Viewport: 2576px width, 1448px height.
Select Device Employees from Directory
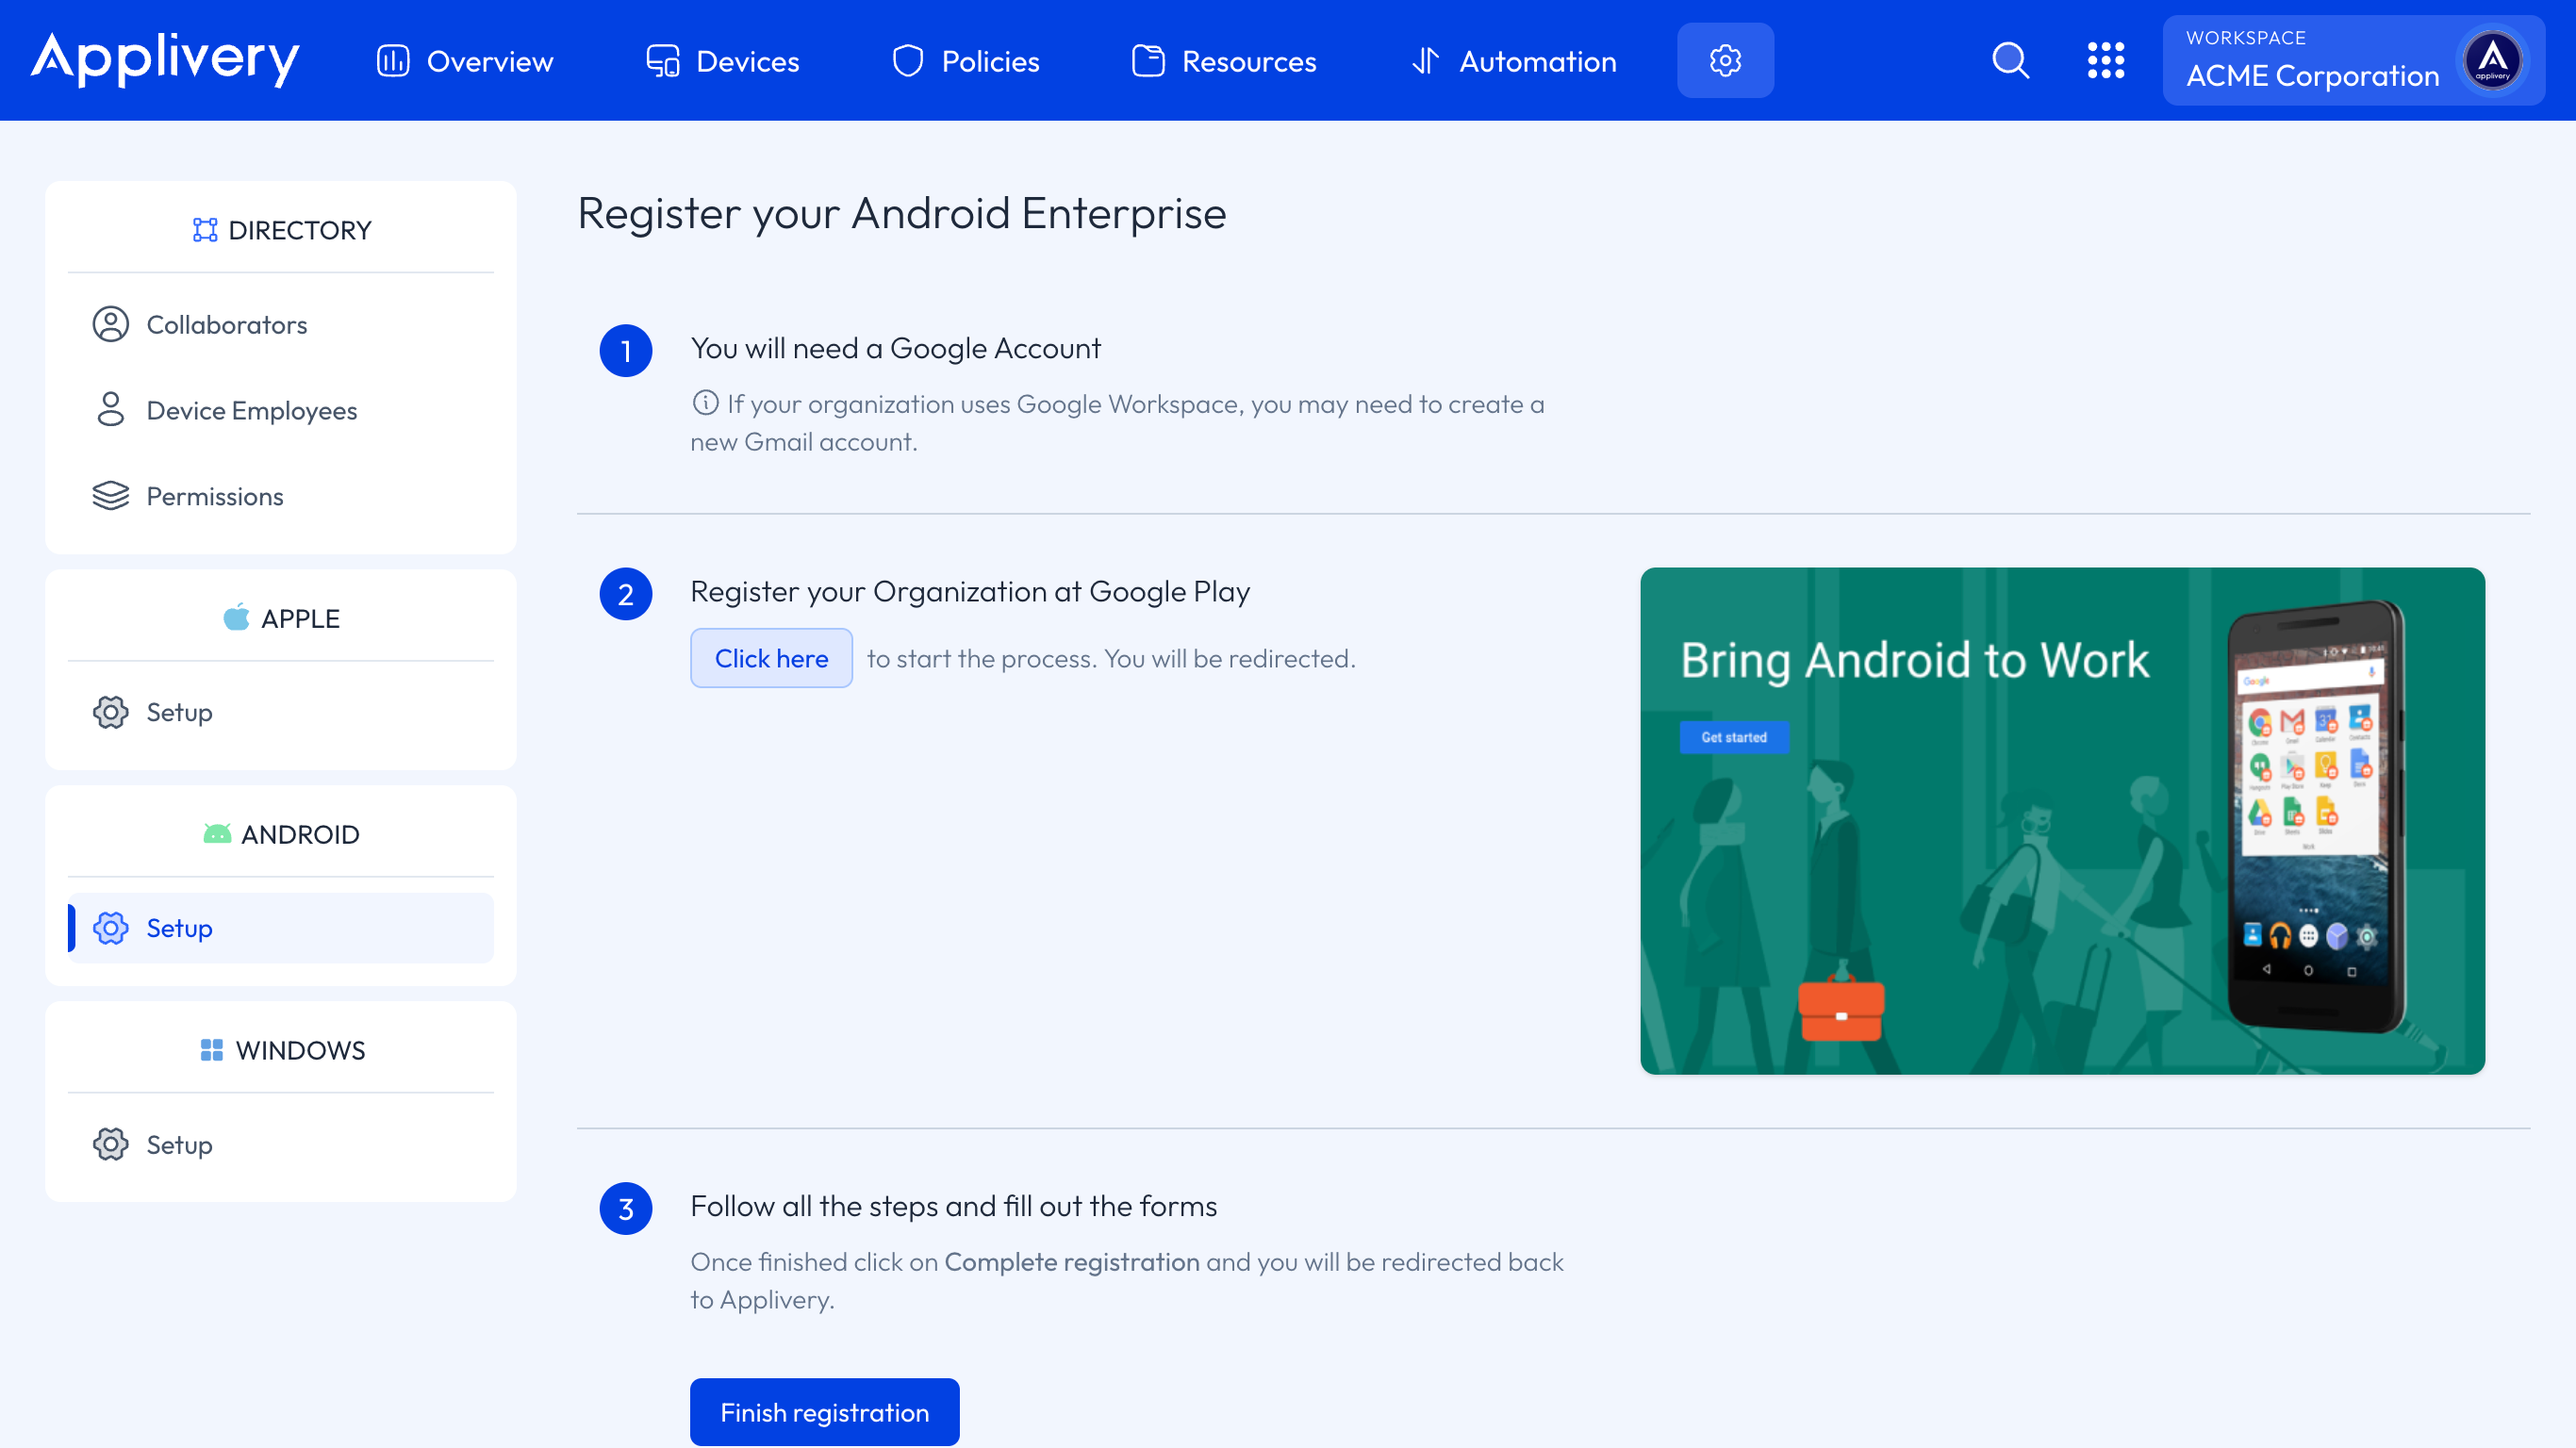tap(252, 410)
